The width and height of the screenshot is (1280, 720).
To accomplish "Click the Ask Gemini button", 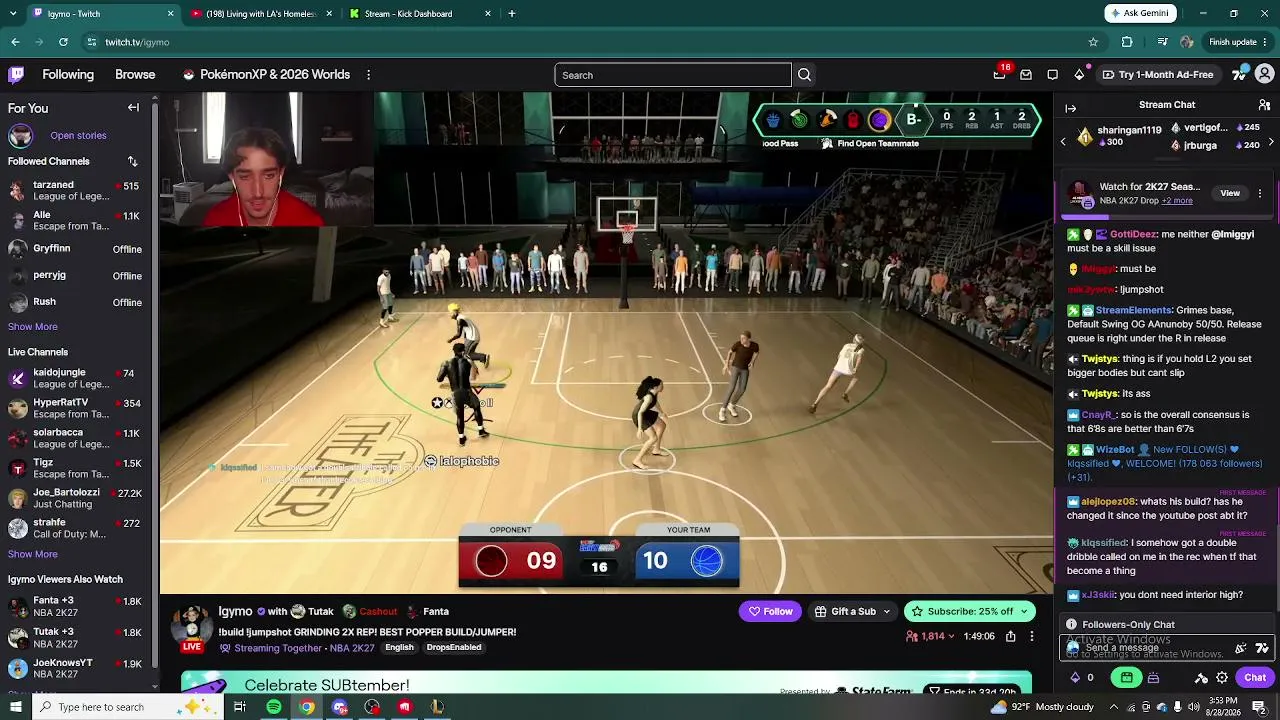I will (1139, 14).
